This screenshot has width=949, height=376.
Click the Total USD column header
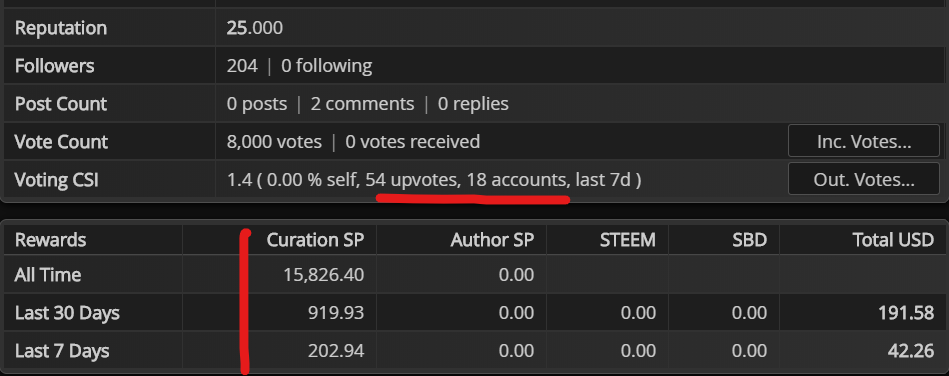click(893, 240)
